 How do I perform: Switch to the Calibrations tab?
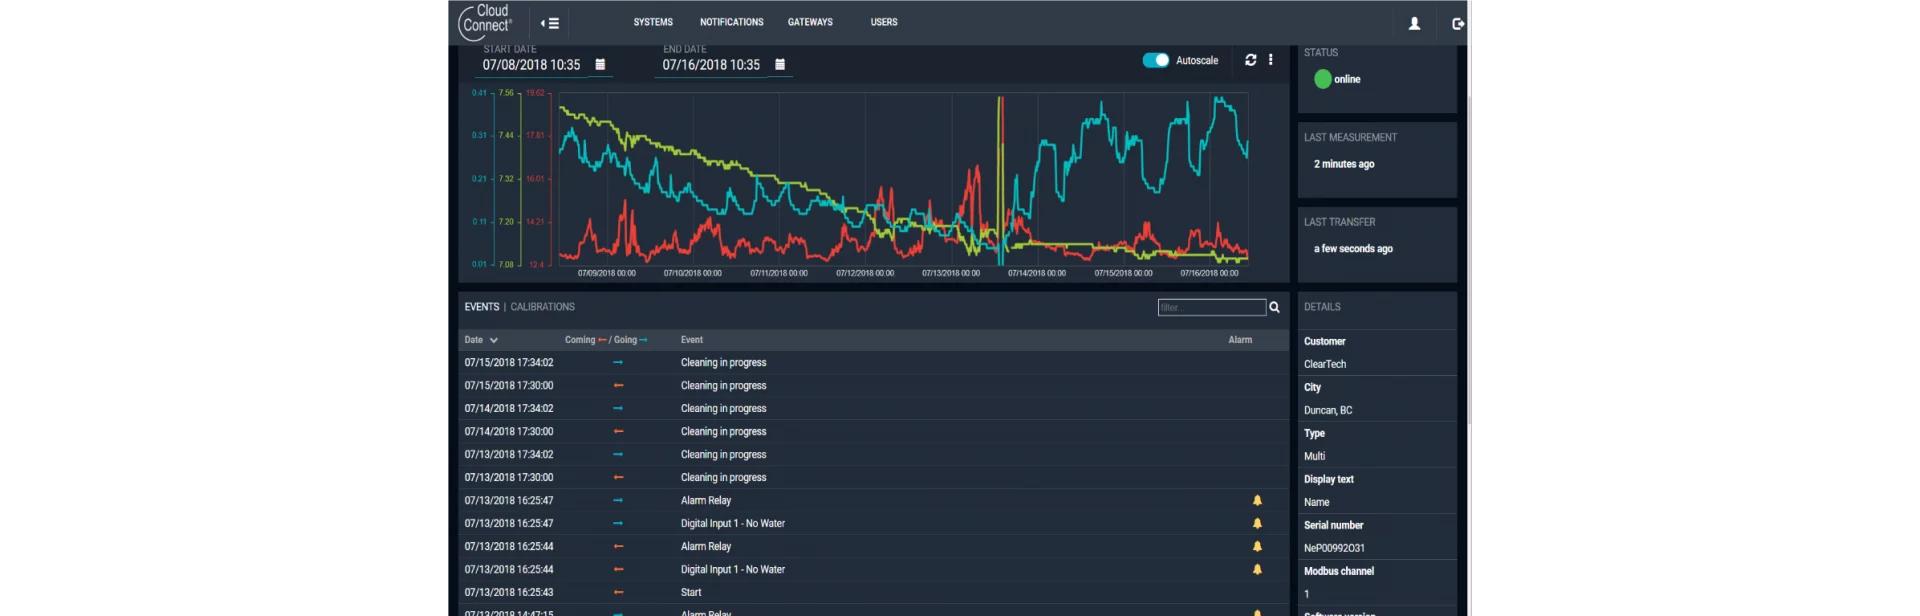tap(542, 307)
